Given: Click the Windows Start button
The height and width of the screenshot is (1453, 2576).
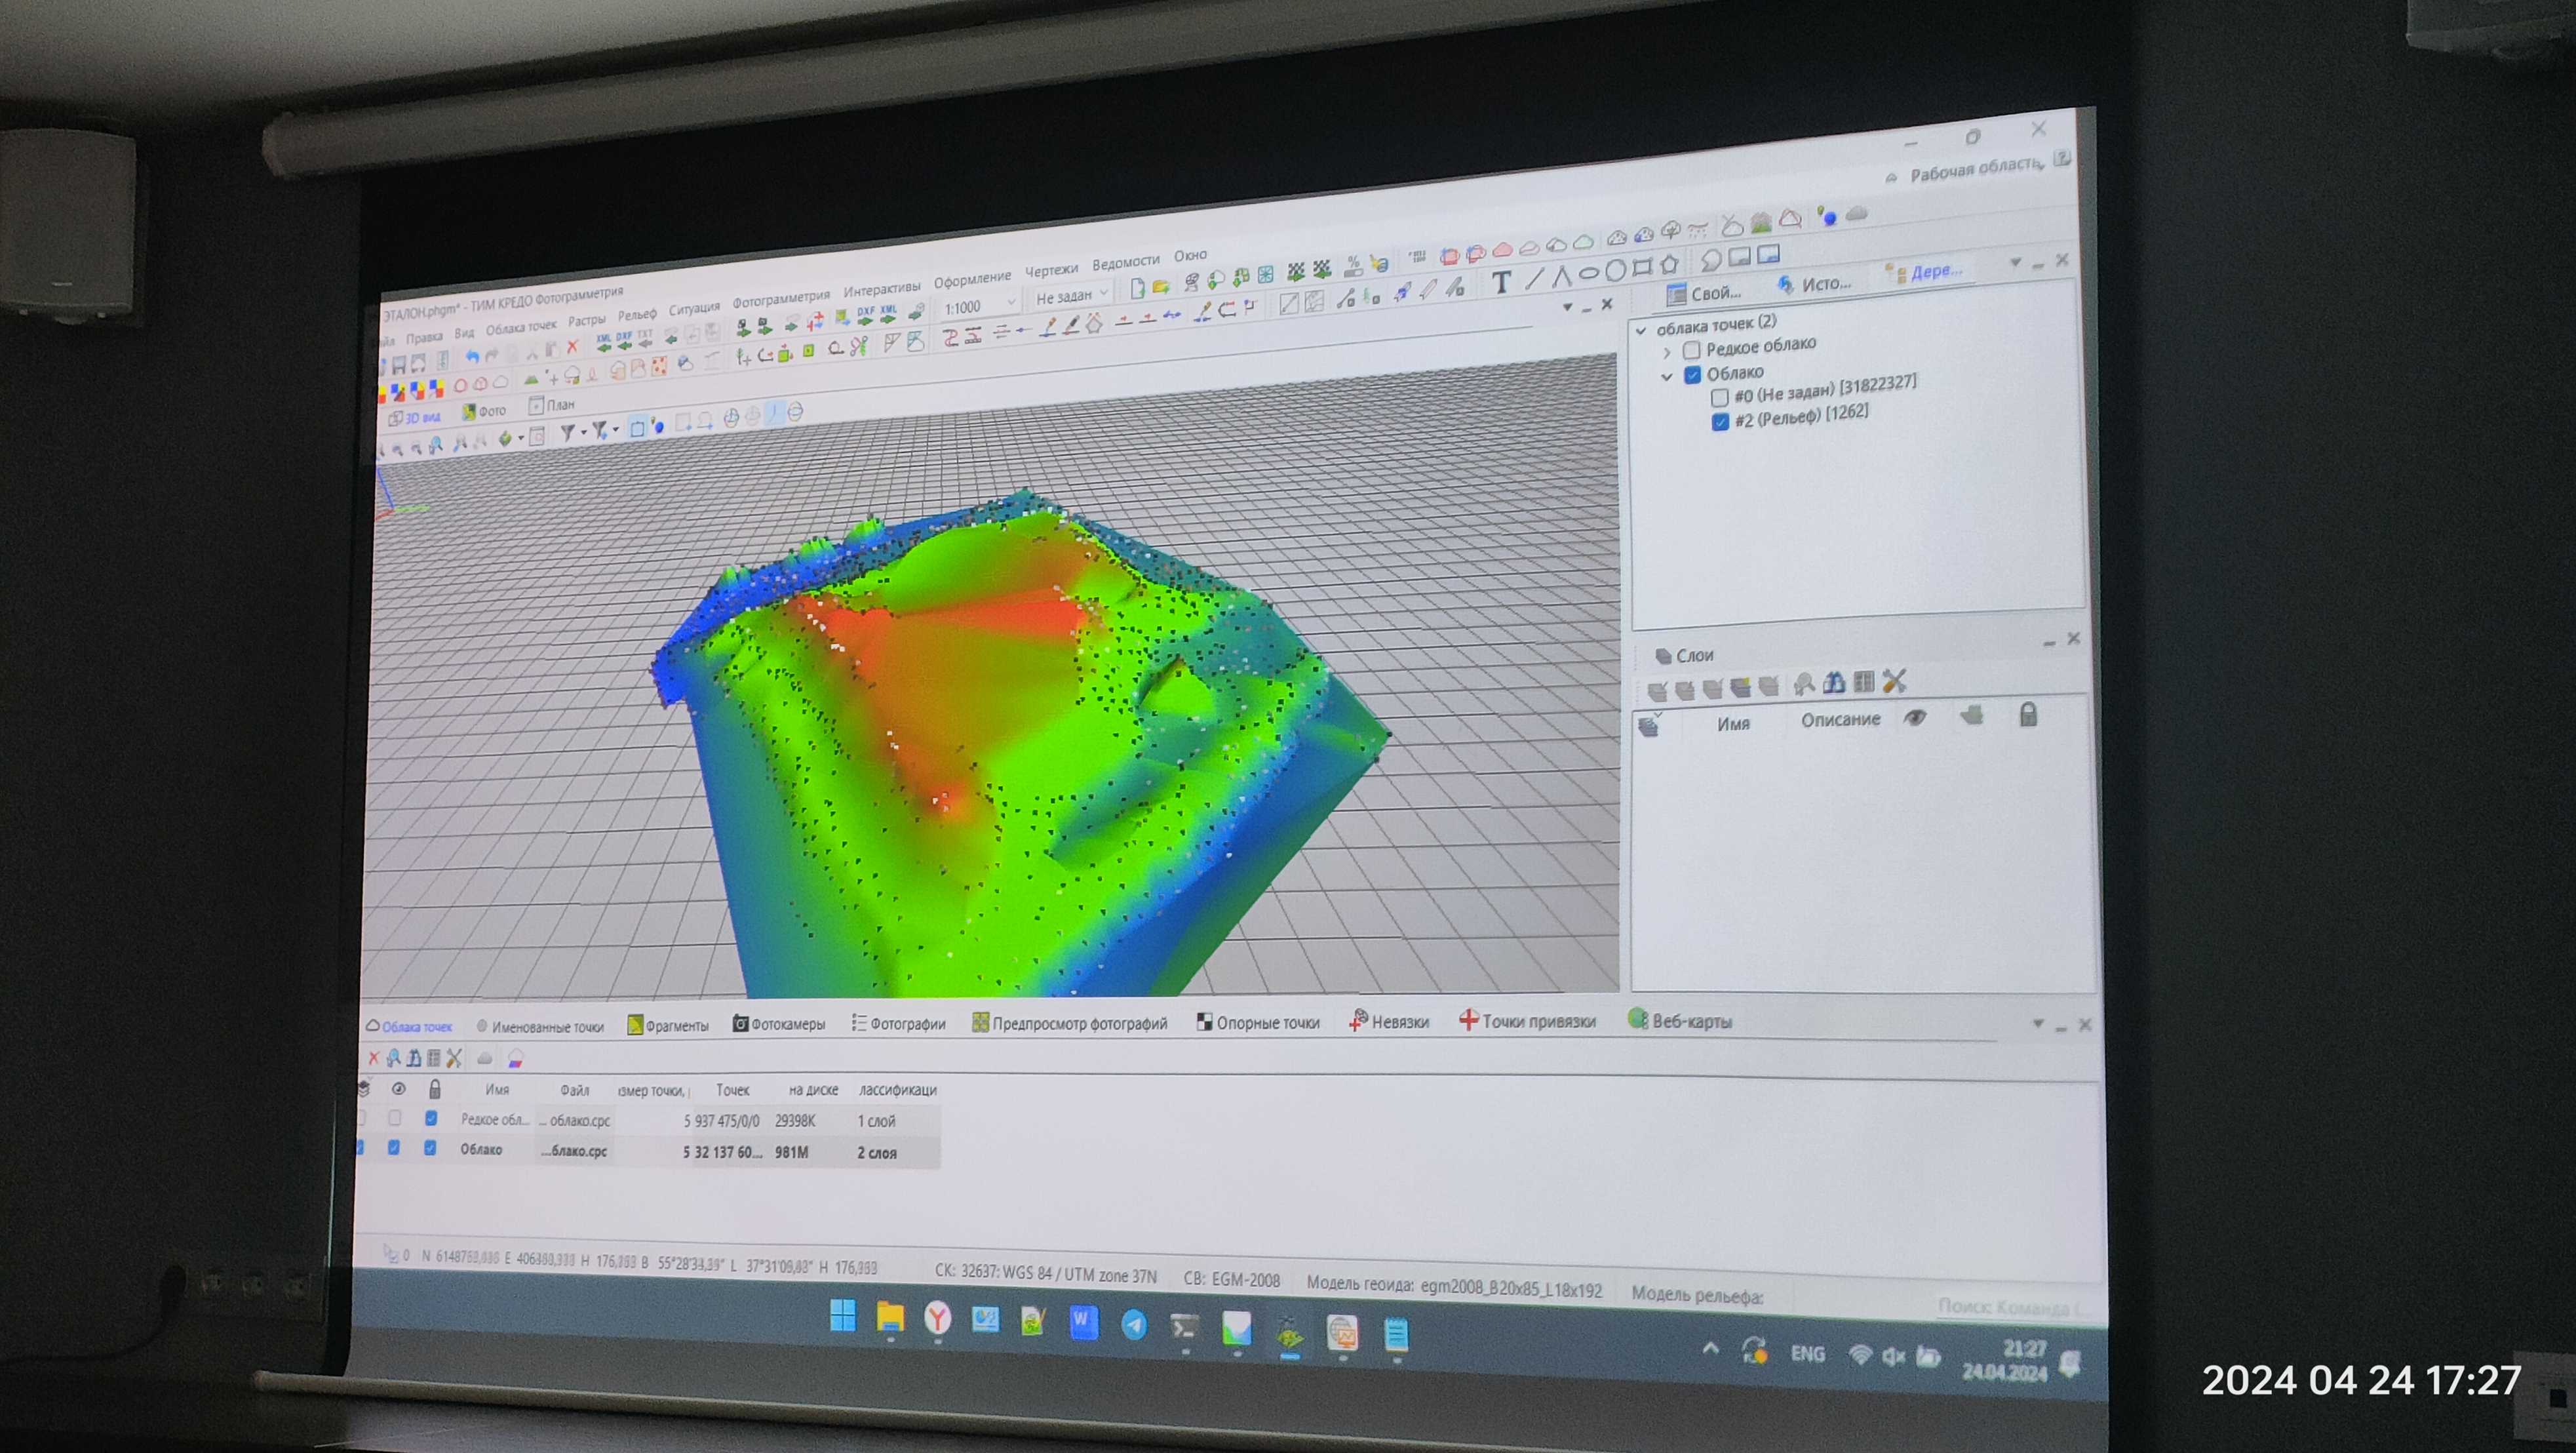Looking at the screenshot, I should 842,1315.
